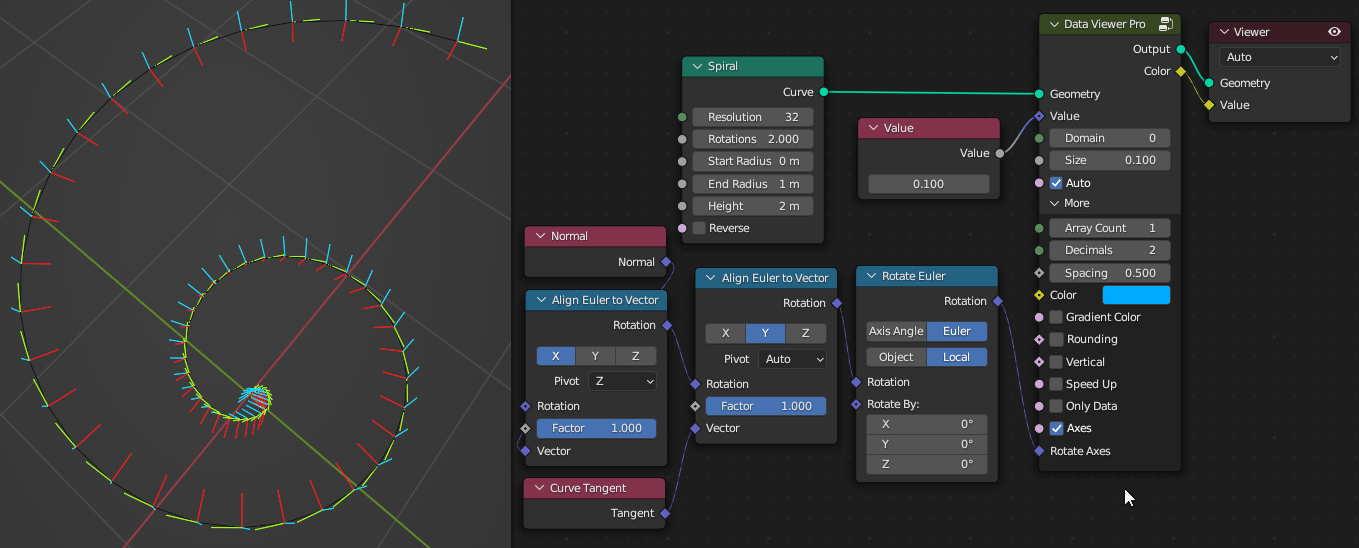Open the Pivot Z dropdown
This screenshot has width=1359, height=548.
point(622,381)
